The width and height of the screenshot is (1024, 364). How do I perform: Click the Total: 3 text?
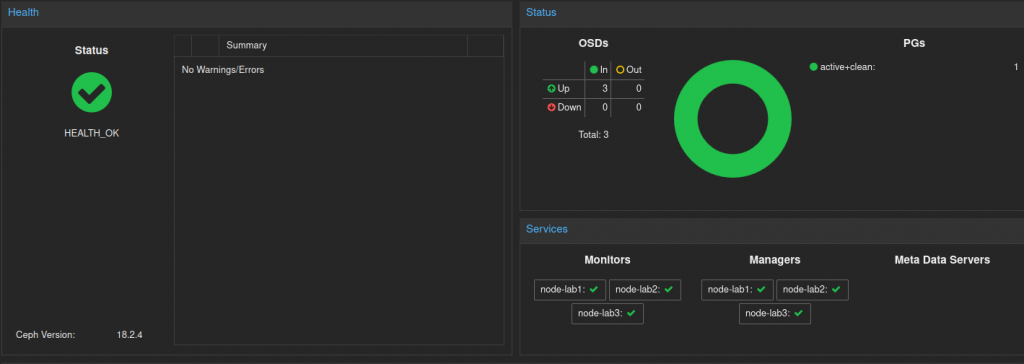[594, 135]
